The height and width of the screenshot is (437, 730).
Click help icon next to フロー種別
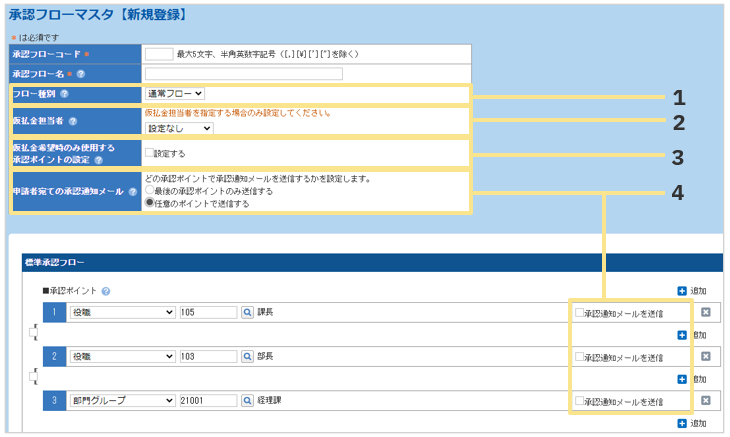pos(65,94)
